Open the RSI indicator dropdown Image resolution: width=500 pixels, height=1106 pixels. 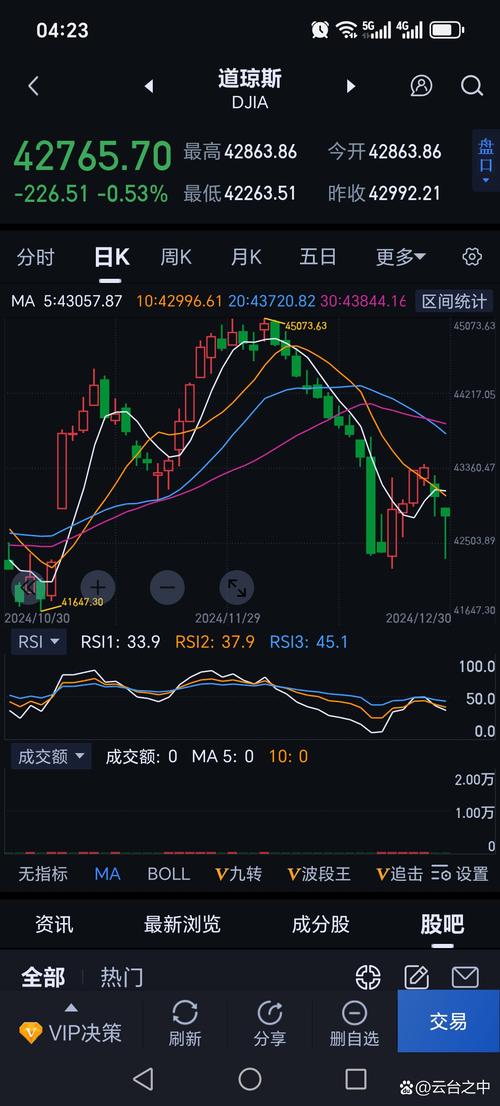tap(39, 642)
